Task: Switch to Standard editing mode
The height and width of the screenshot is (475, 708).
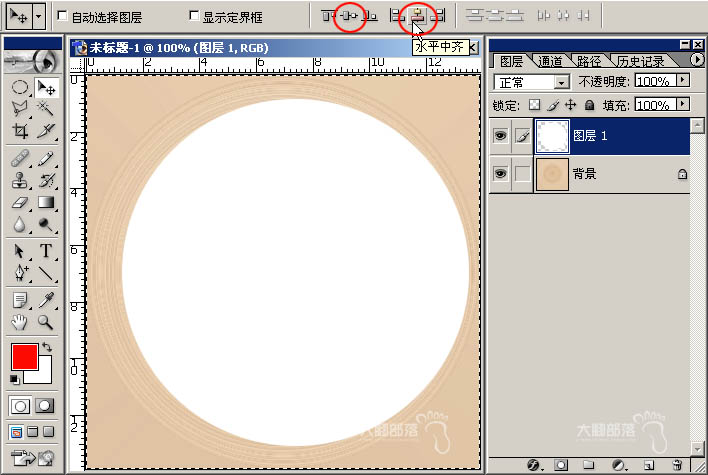Action: tap(20, 406)
